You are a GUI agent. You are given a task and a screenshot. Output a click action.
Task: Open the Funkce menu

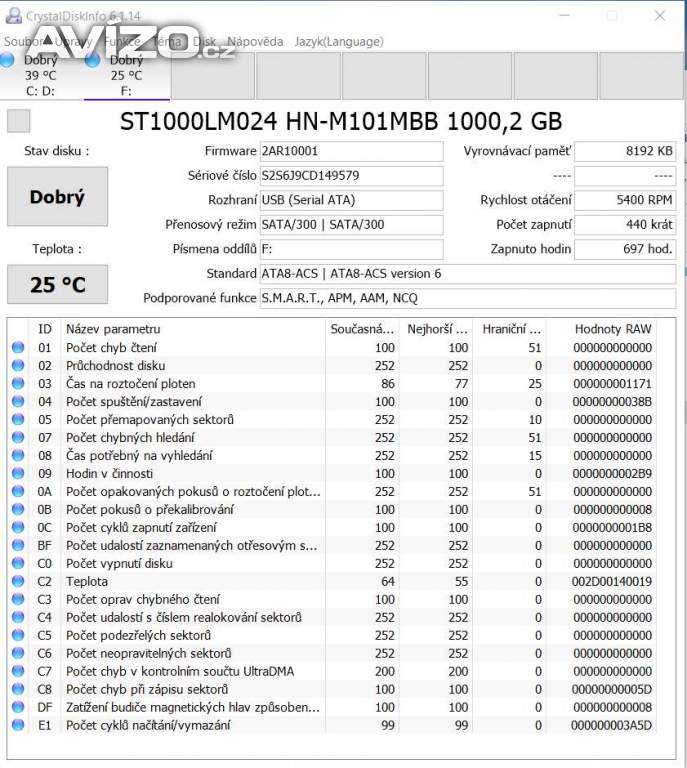pyautogui.click(x=122, y=41)
